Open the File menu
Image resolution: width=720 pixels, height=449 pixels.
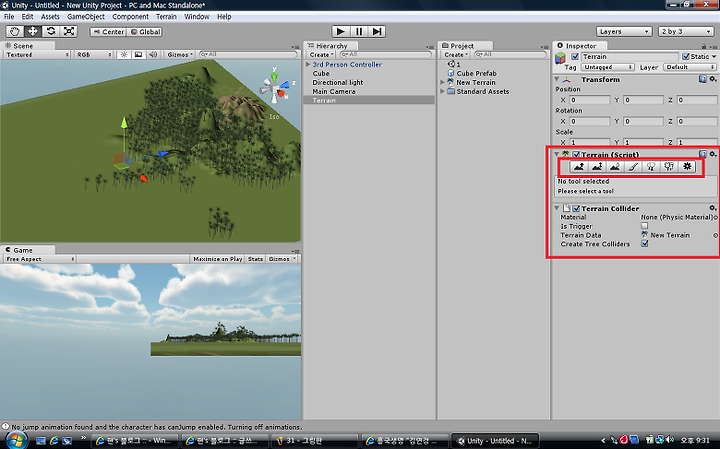(x=9, y=17)
